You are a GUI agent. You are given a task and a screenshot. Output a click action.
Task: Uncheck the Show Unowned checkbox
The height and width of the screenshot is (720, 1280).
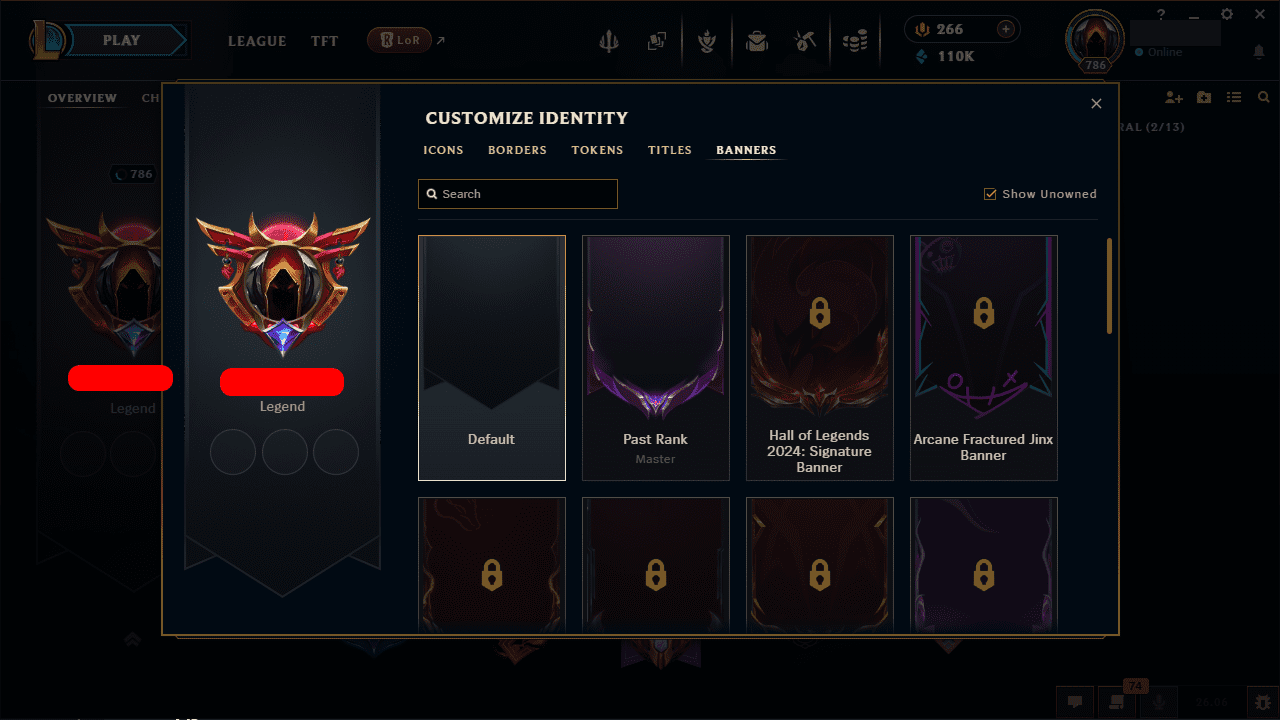click(990, 194)
